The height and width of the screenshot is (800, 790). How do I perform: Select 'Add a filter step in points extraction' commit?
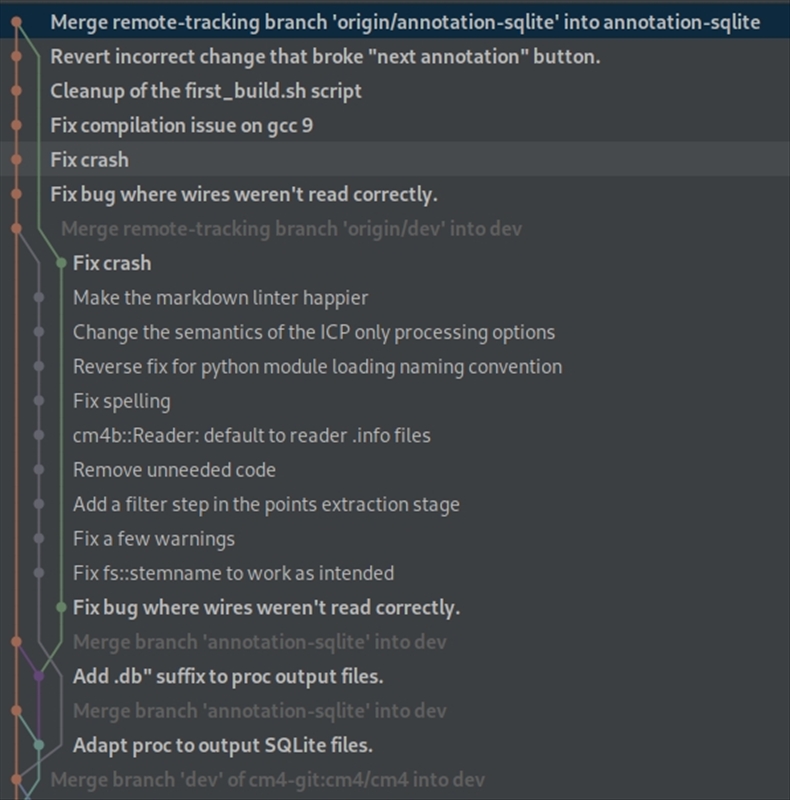click(266, 505)
